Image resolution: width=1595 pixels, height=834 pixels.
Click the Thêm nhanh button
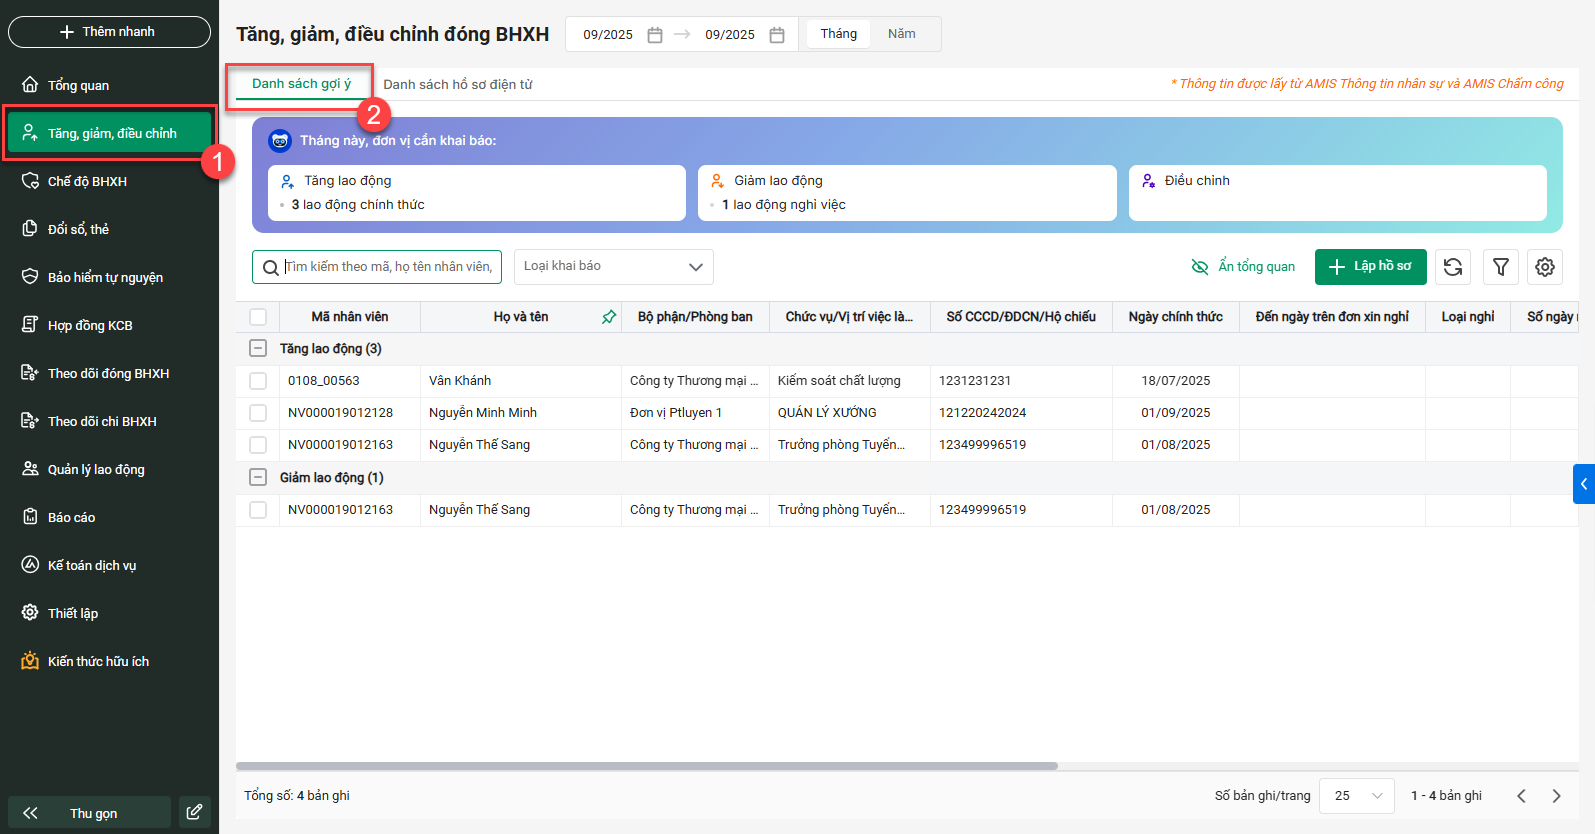[x=109, y=32]
